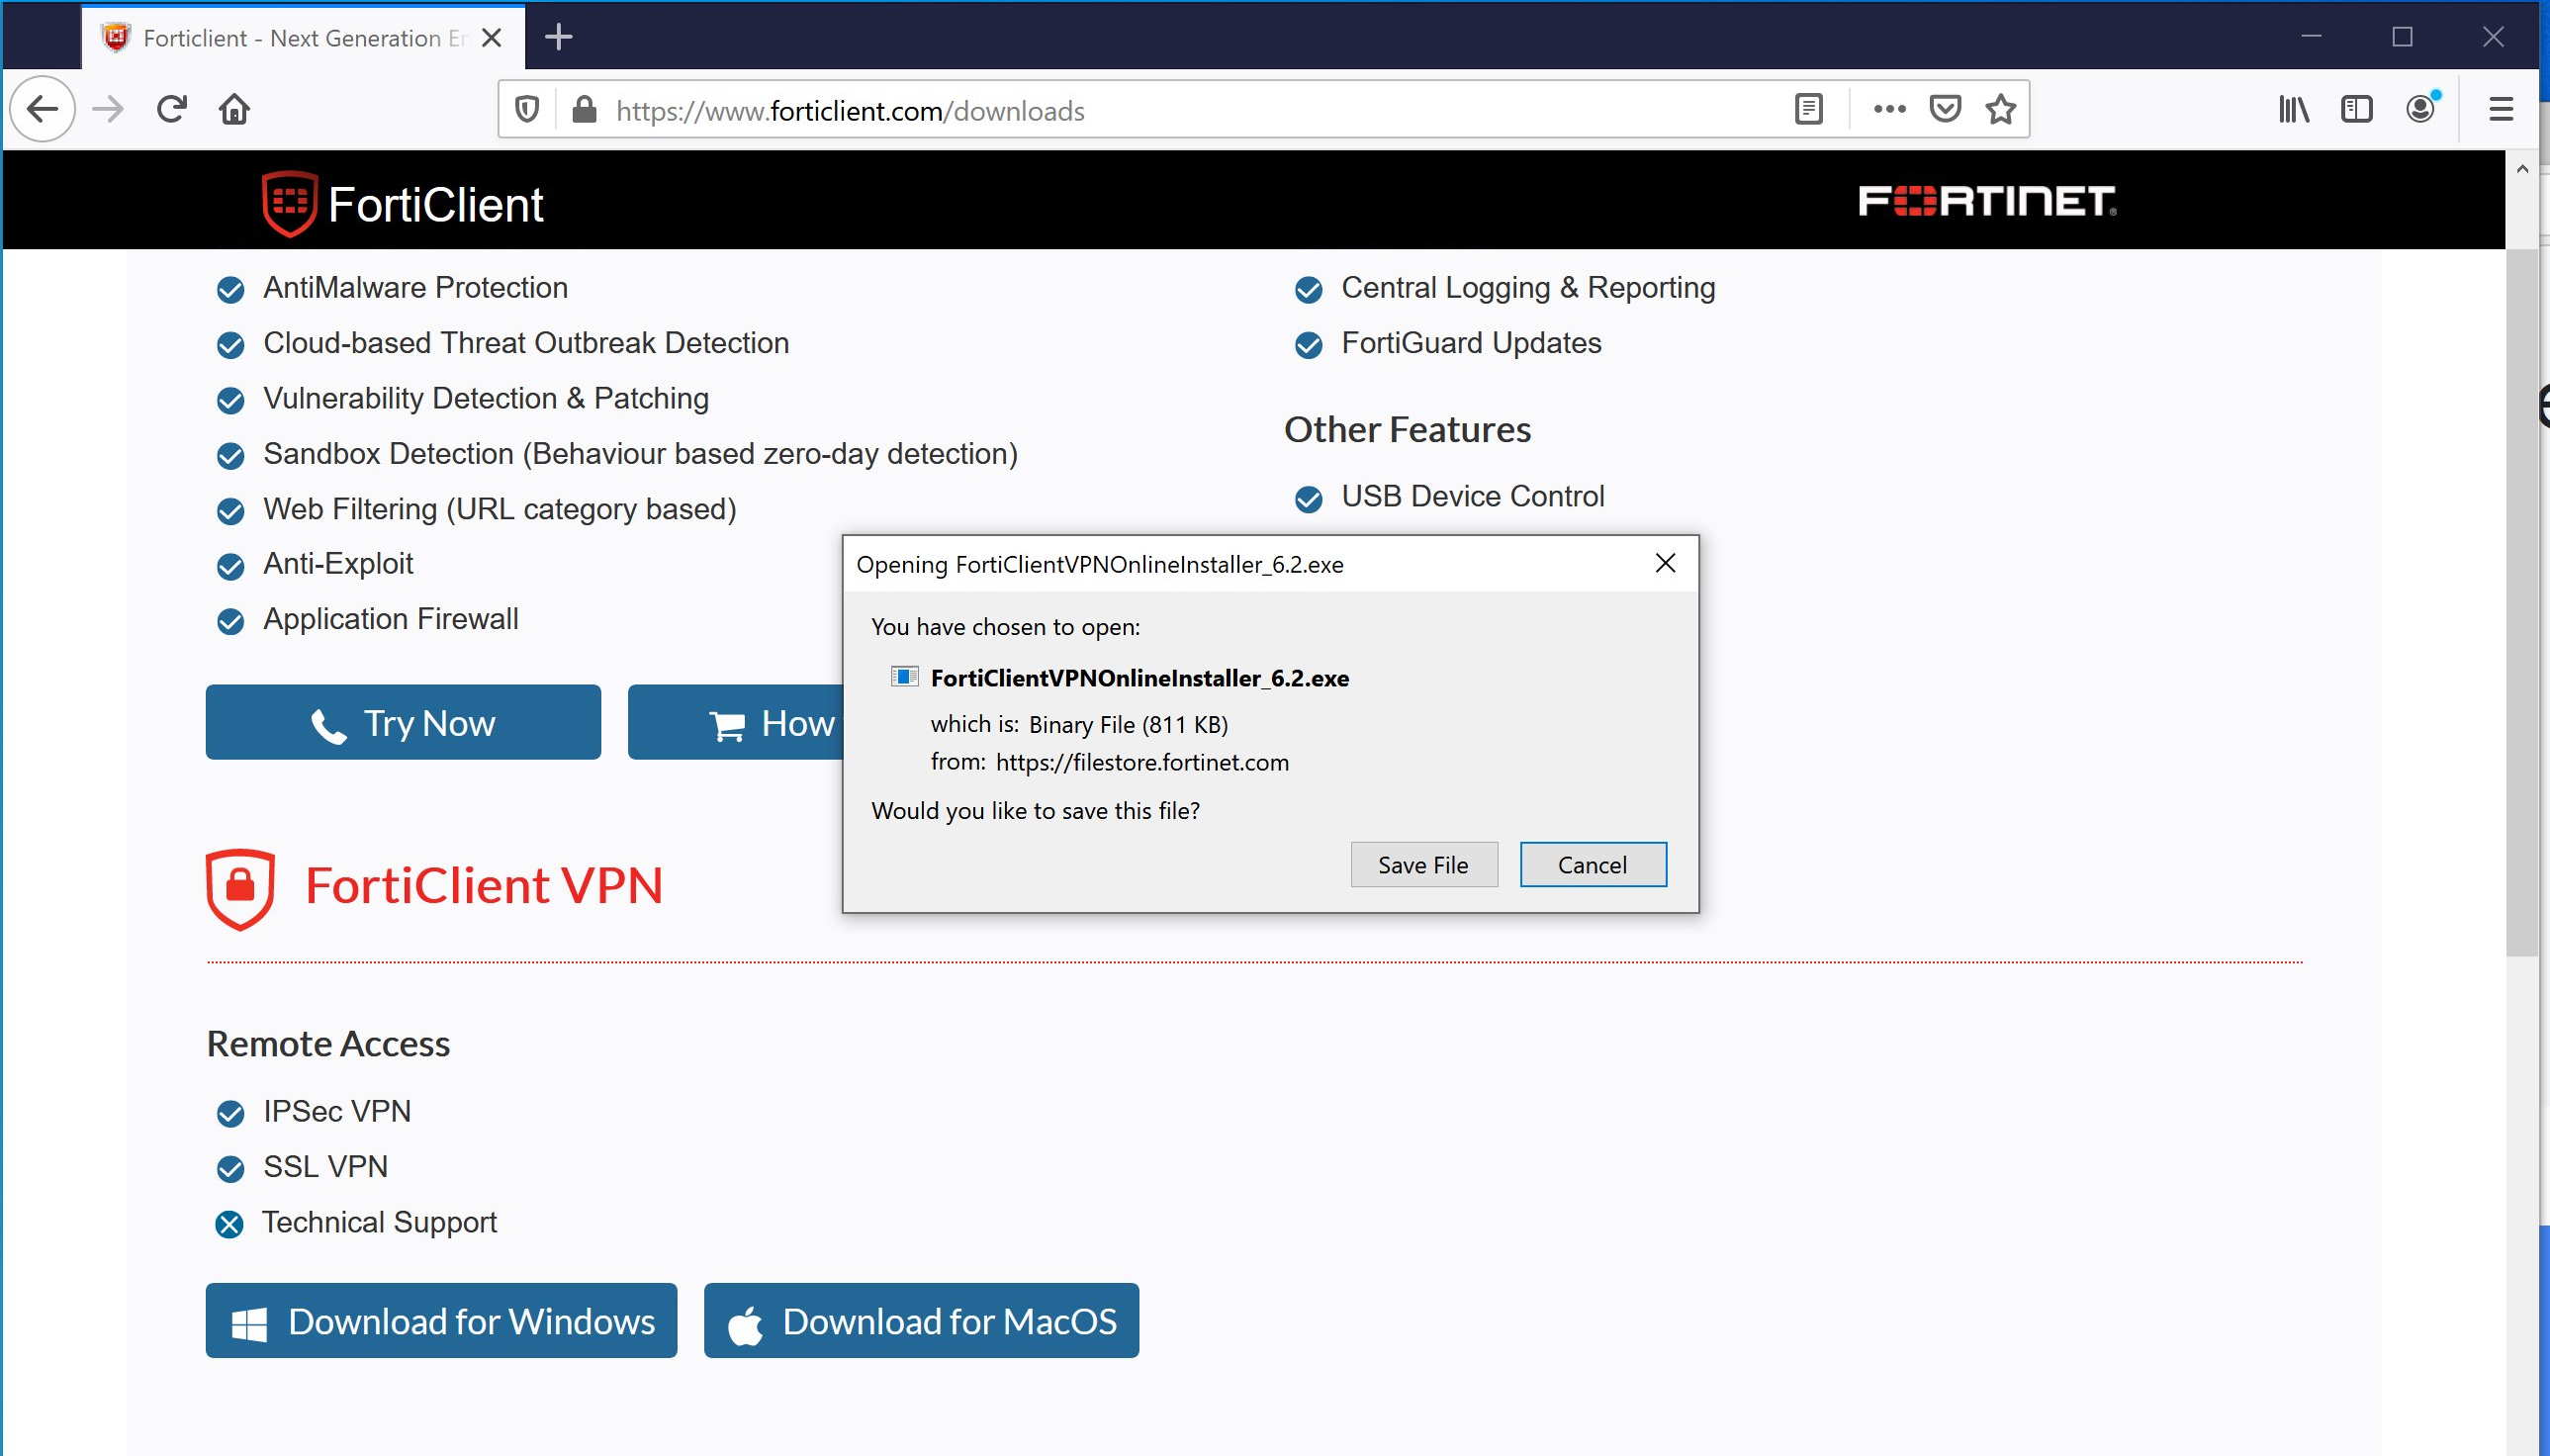2550x1456 pixels.
Task: Open page actions three-dot menu
Action: click(1889, 109)
